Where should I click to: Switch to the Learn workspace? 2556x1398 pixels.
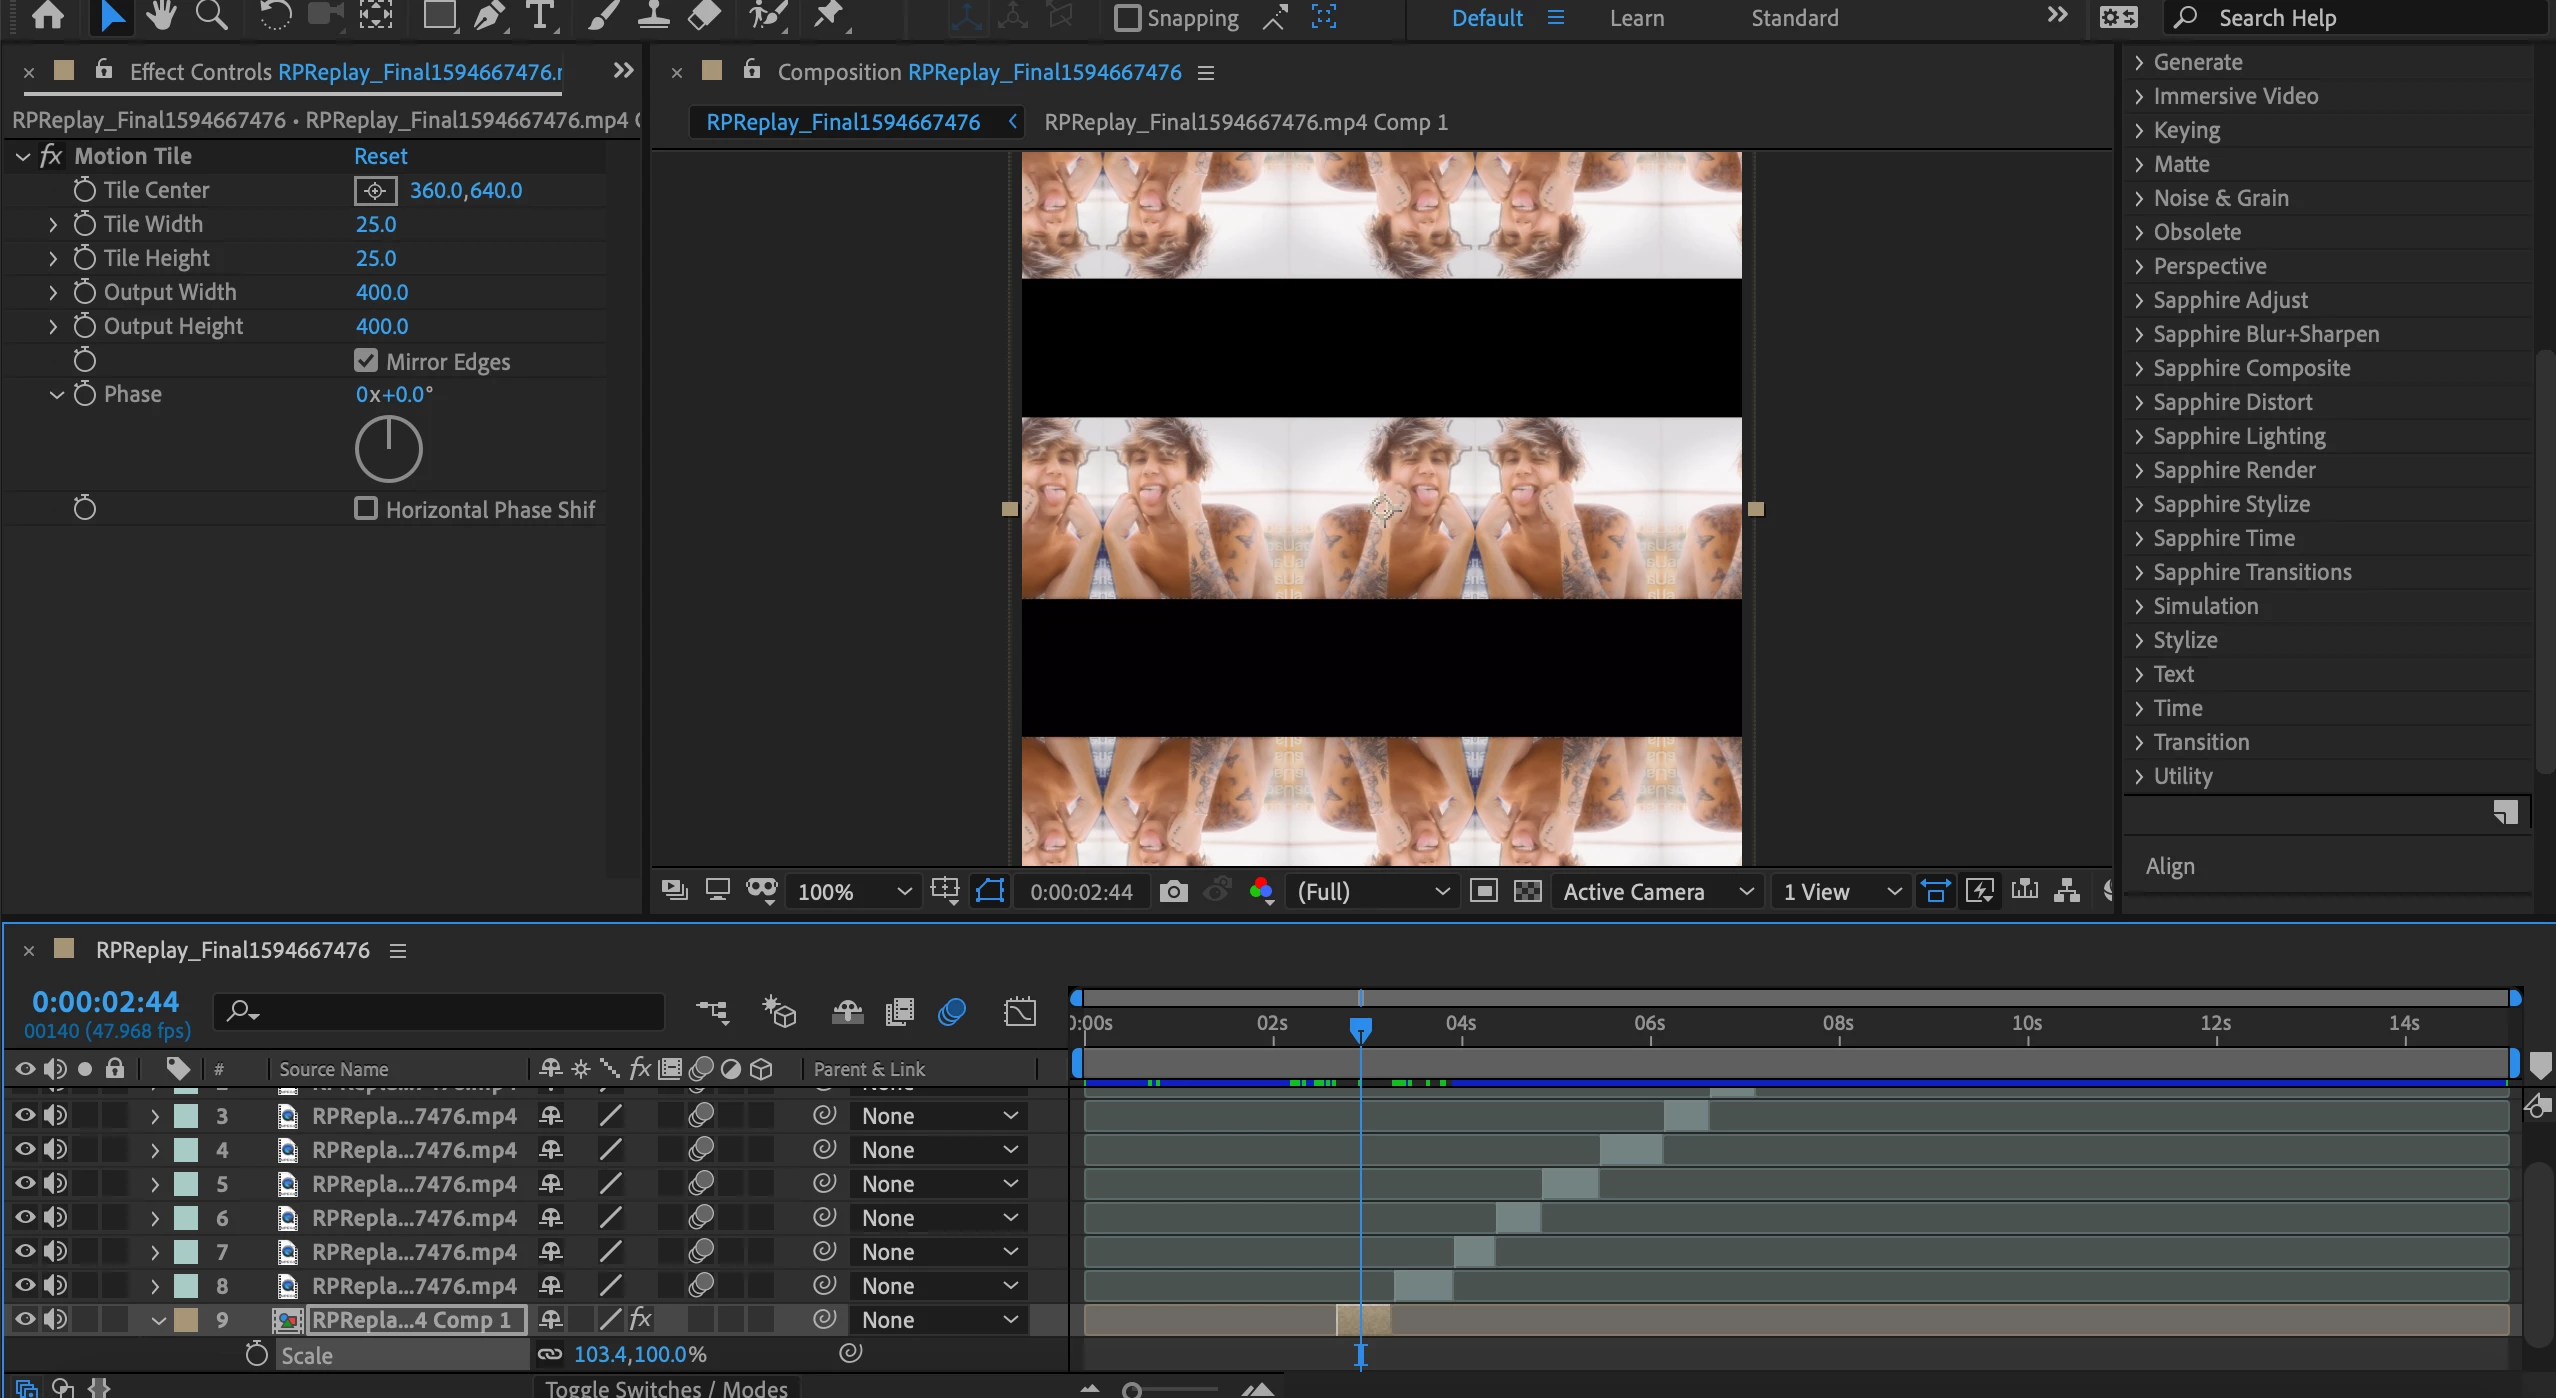pyautogui.click(x=1636, y=18)
